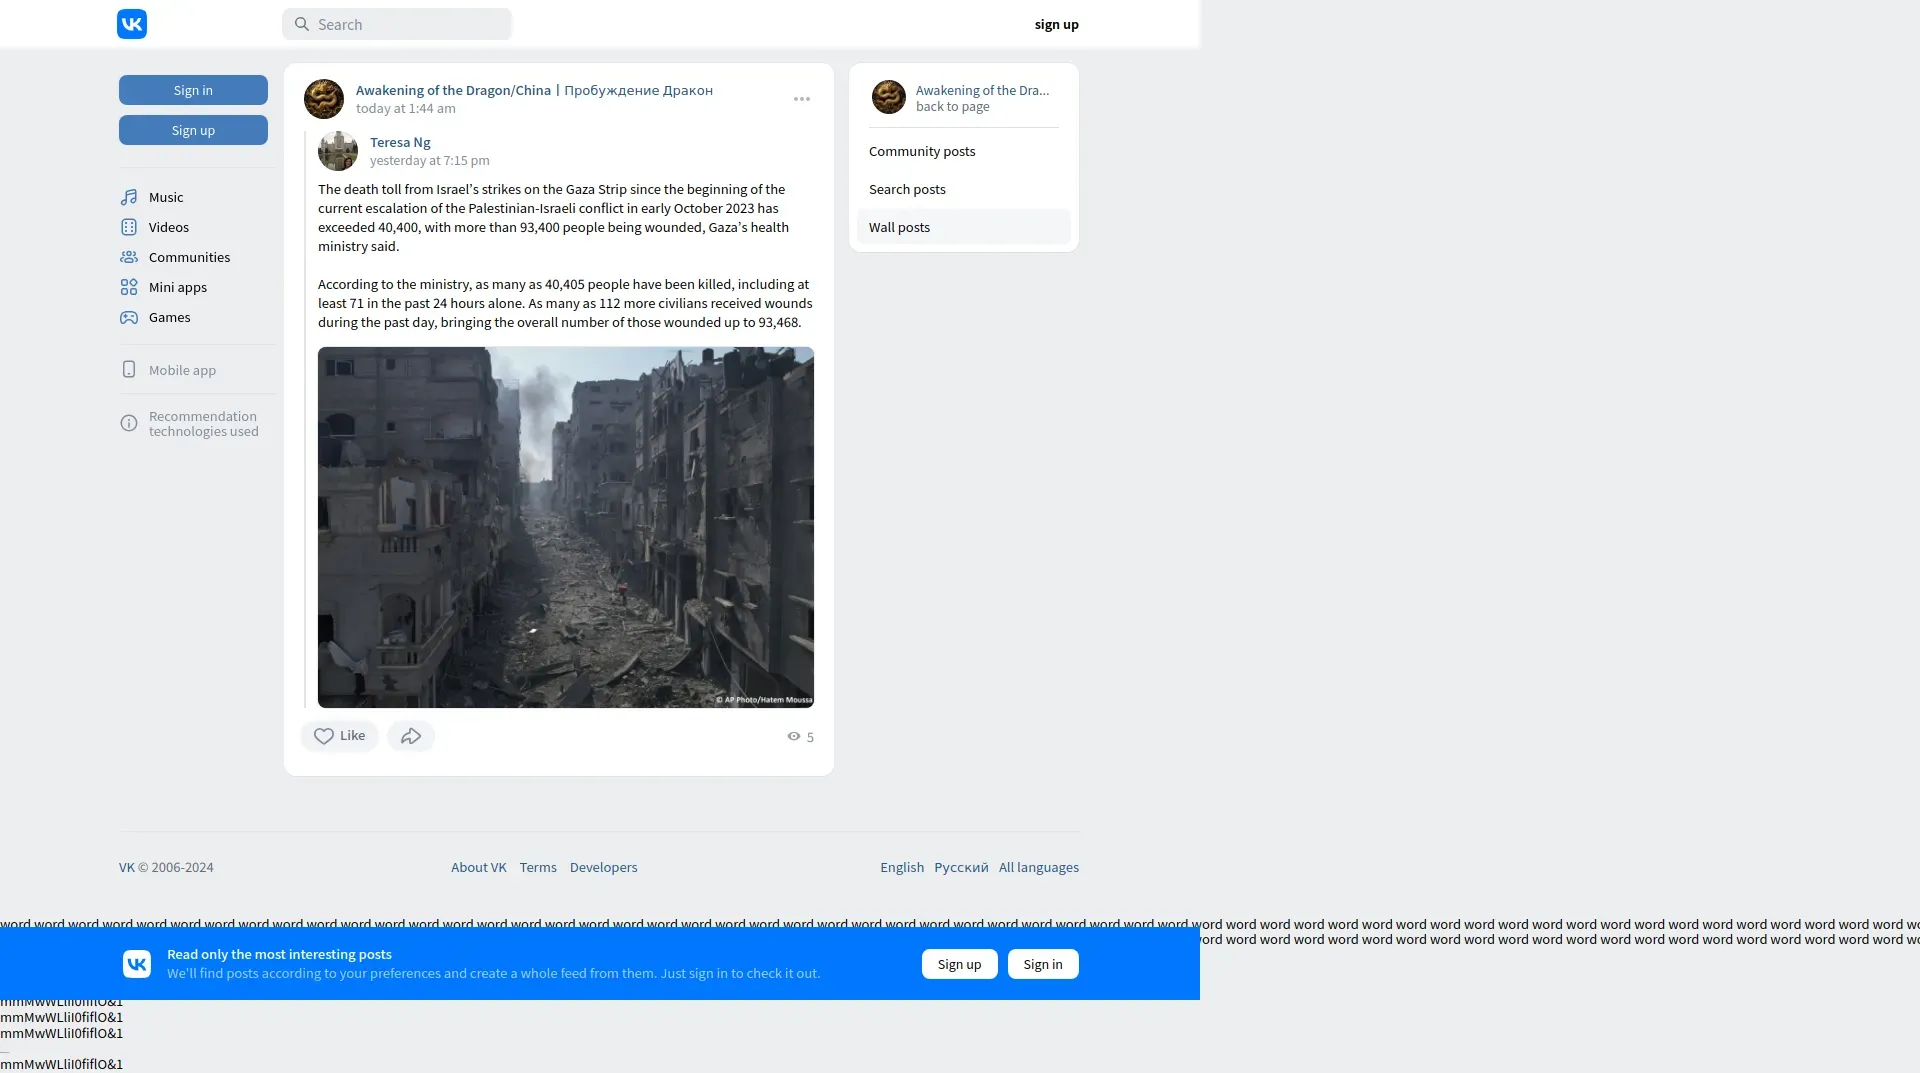This screenshot has width=1920, height=1073.
Task: Open the Awakening of the Dragon/China community link
Action: click(534, 90)
